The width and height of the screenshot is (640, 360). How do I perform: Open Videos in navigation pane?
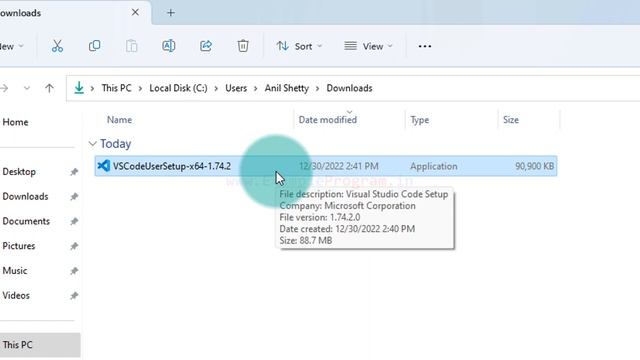(16, 296)
